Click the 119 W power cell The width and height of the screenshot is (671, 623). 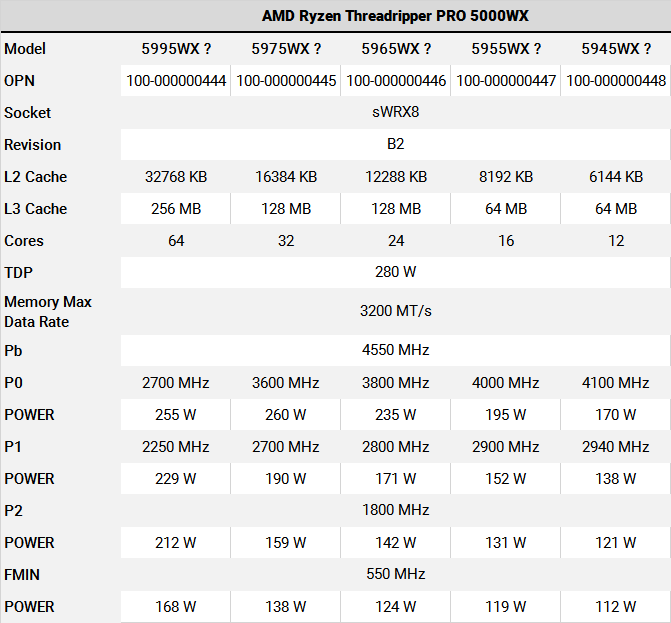point(506,607)
